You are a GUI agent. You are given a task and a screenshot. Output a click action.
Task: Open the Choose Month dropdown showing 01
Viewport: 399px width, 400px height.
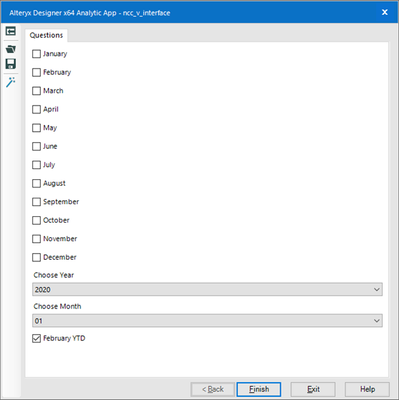click(x=207, y=321)
